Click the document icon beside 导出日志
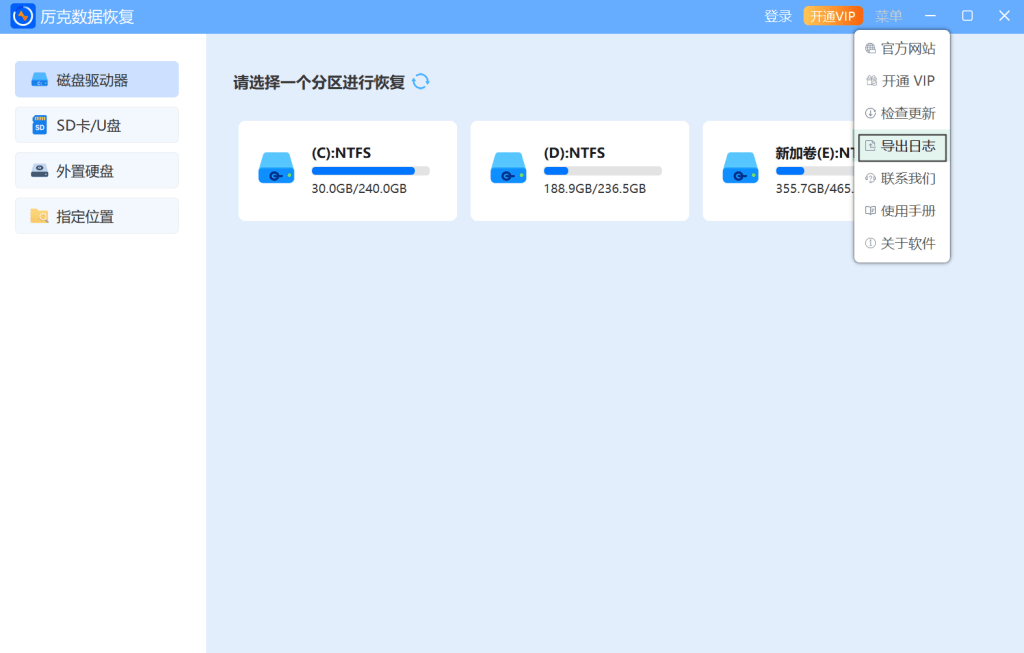 tap(870, 146)
